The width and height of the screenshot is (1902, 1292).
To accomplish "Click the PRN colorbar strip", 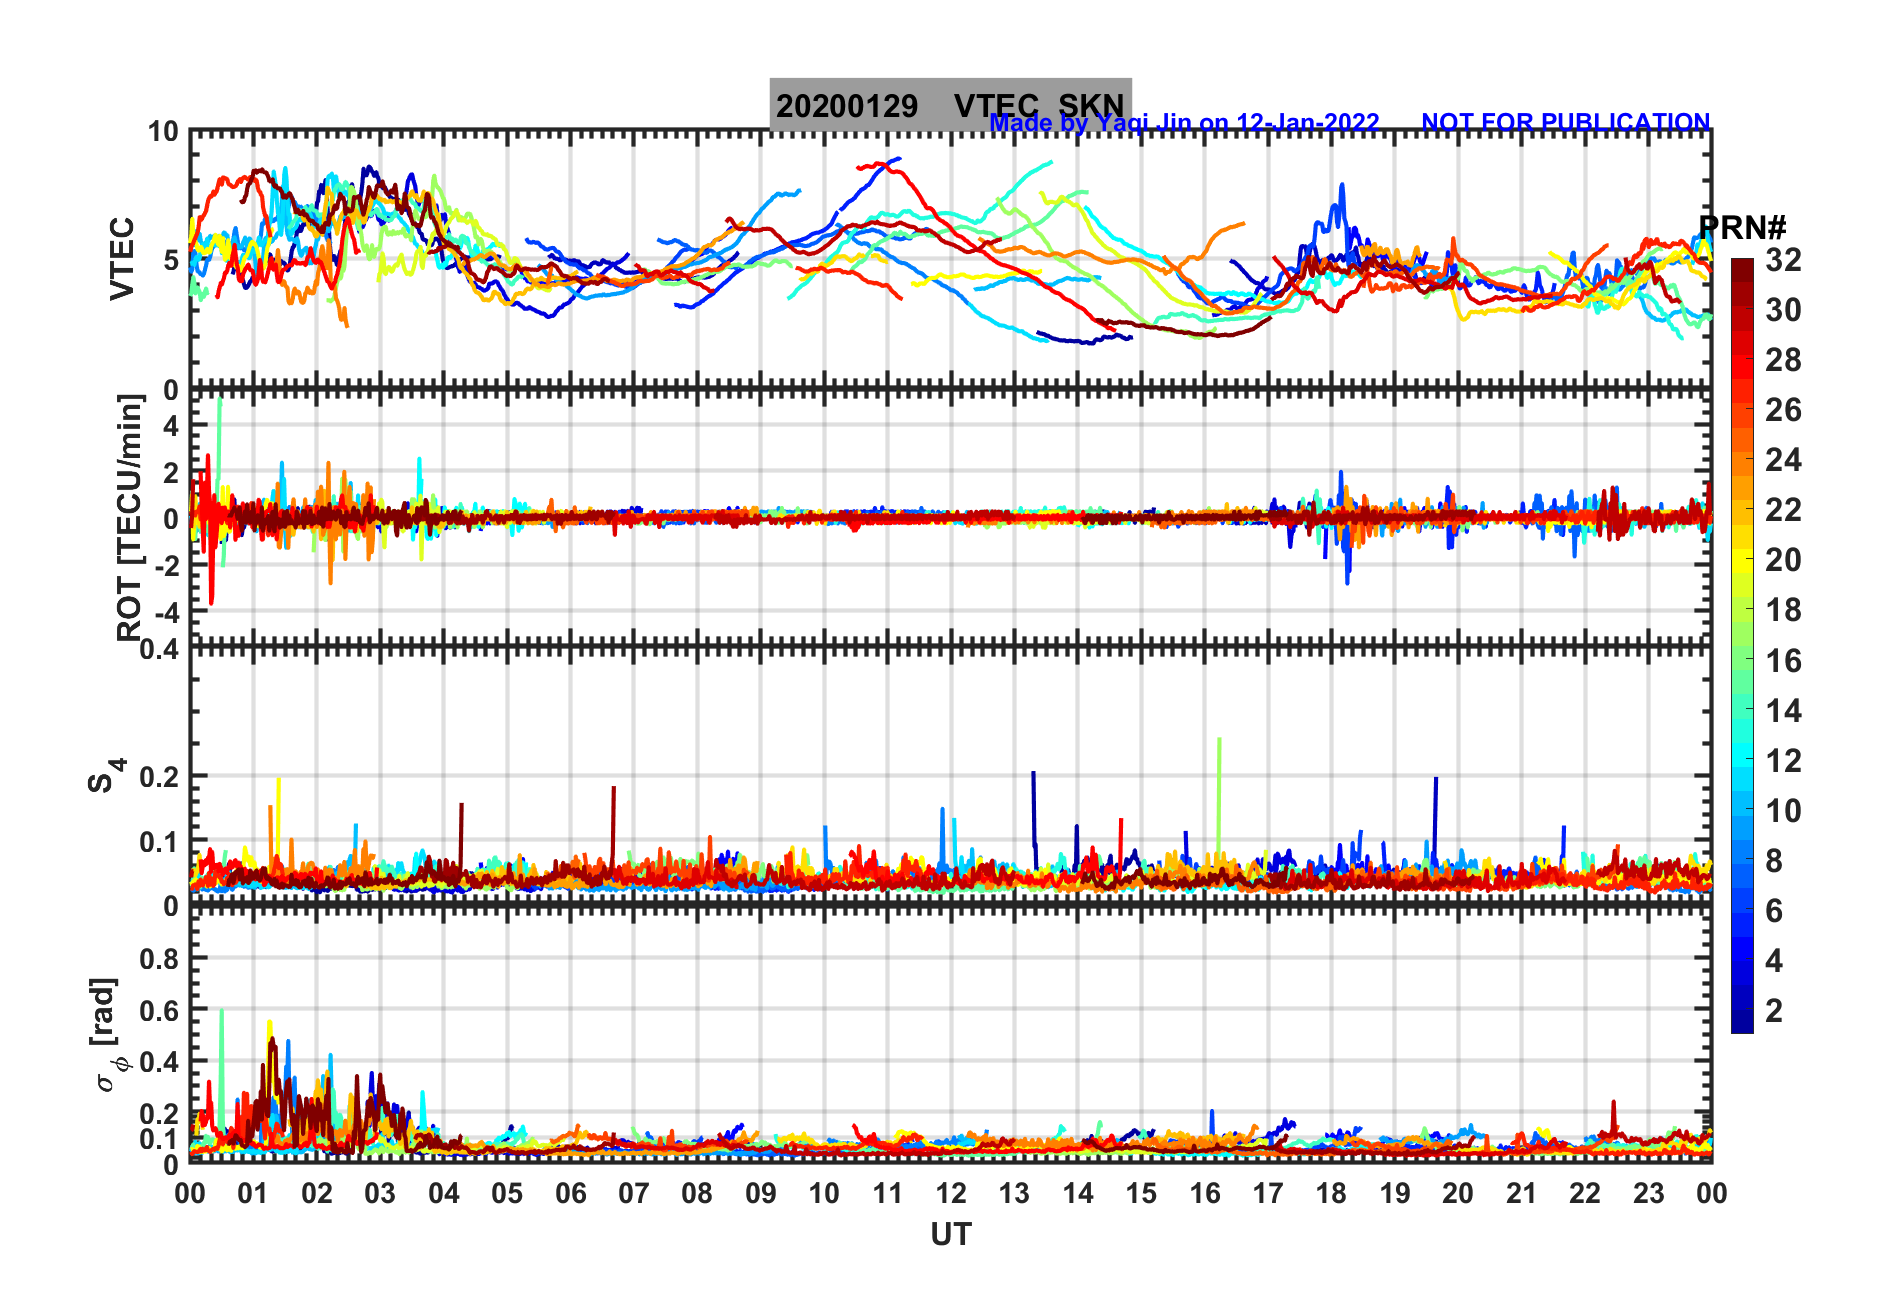I will point(1742,645).
